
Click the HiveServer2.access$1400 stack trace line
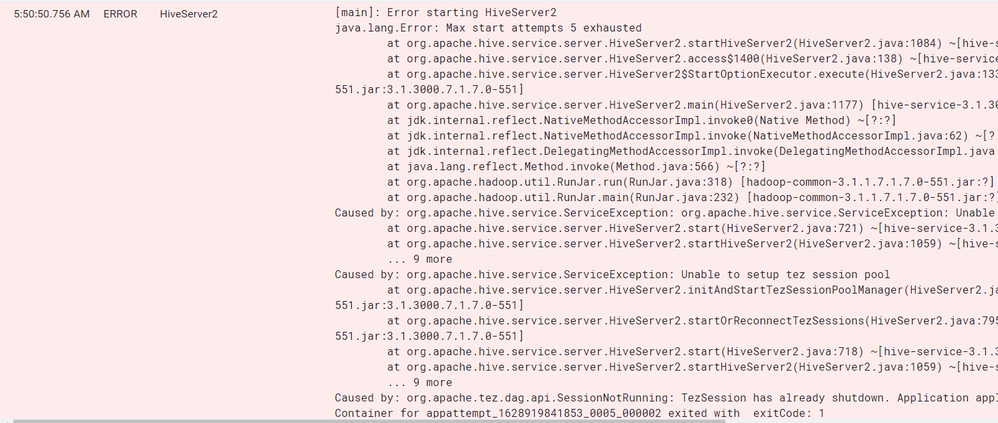click(692, 59)
